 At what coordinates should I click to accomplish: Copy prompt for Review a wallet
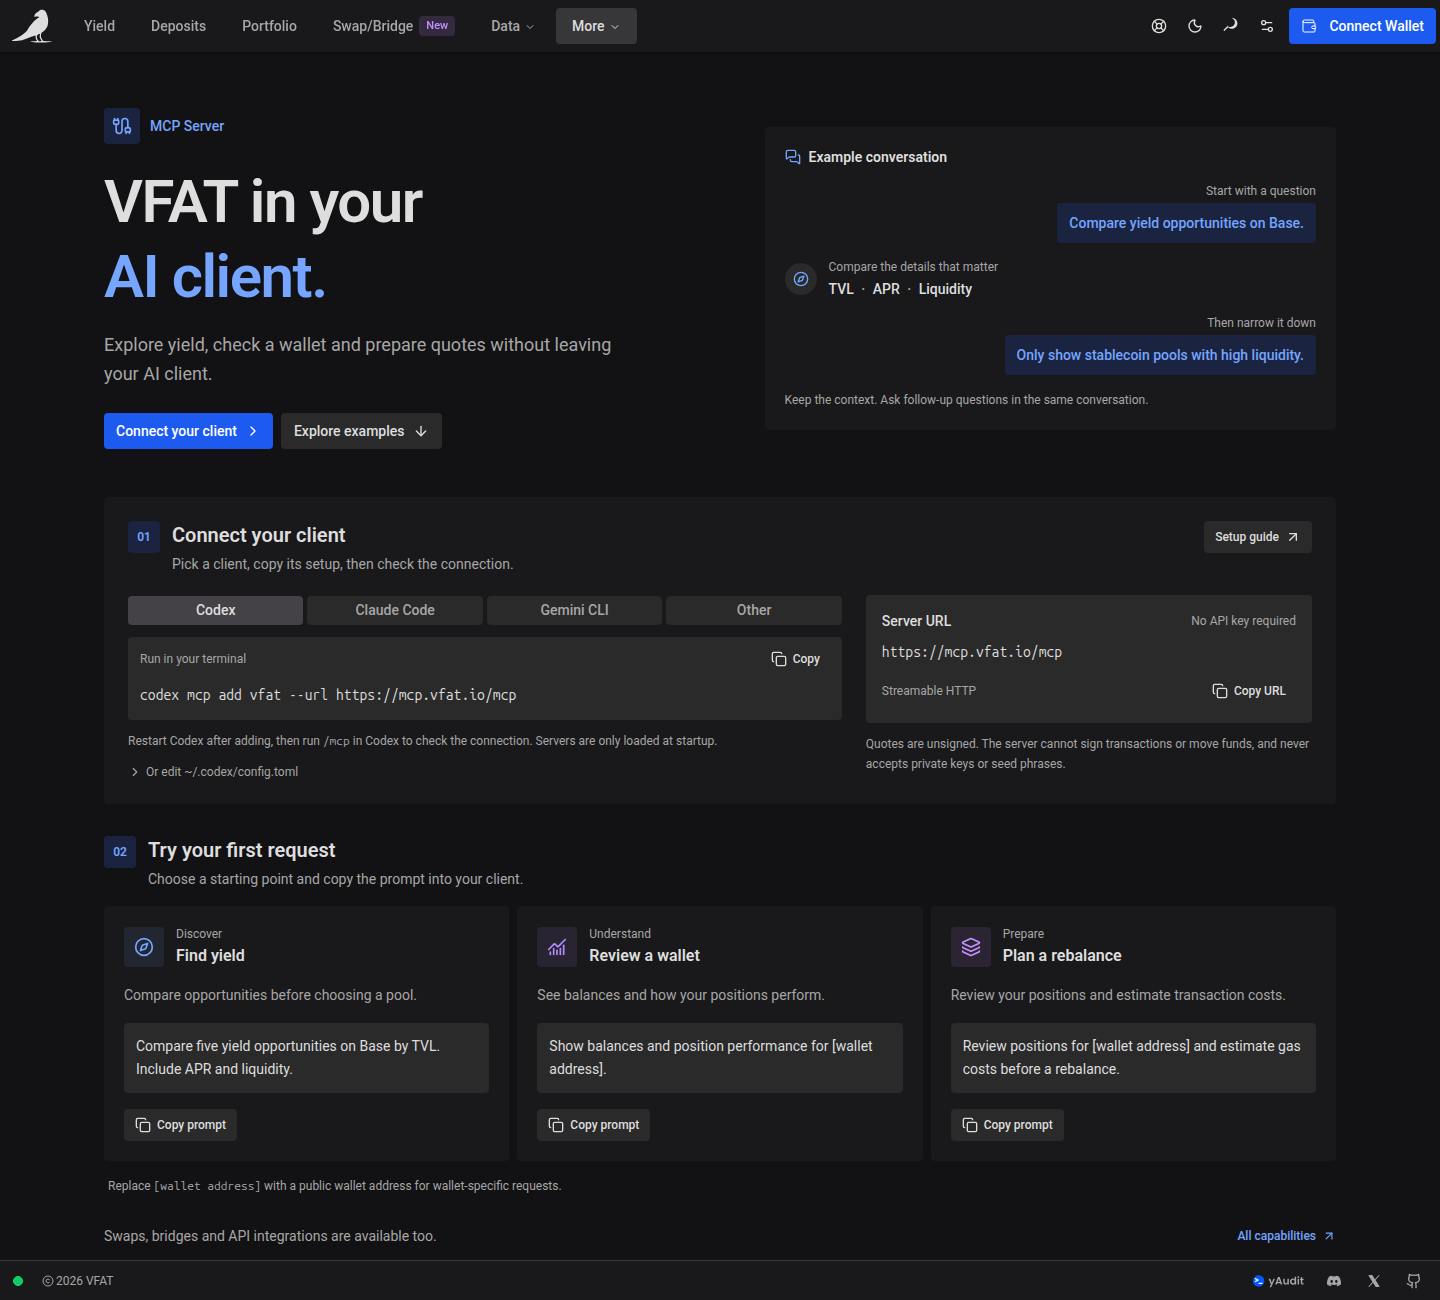tap(594, 1125)
